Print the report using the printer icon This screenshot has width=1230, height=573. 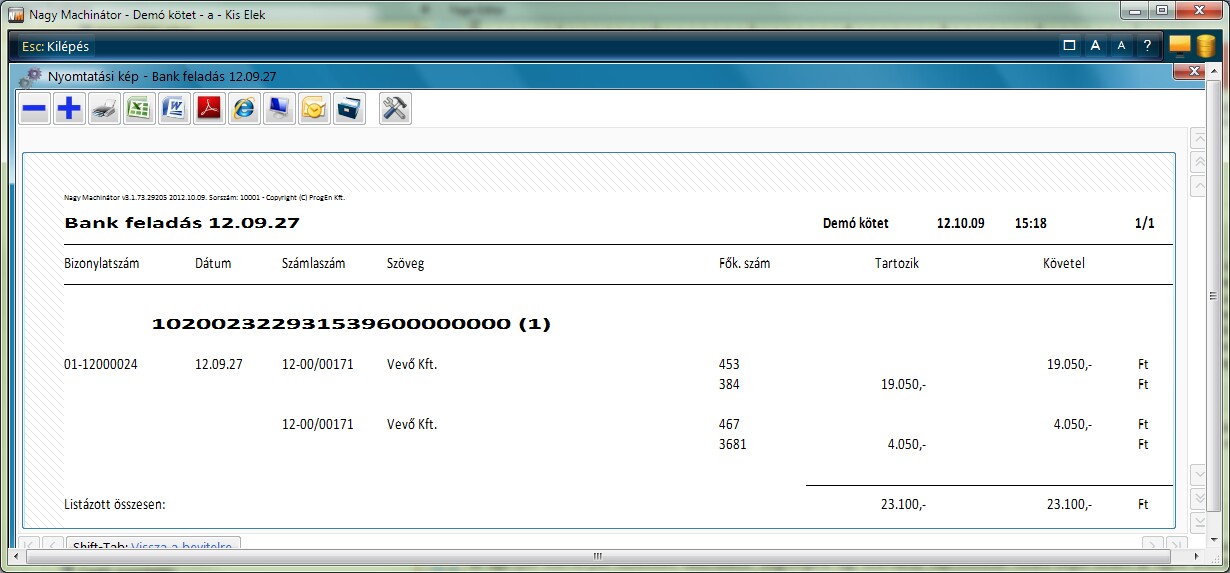pyautogui.click(x=104, y=109)
